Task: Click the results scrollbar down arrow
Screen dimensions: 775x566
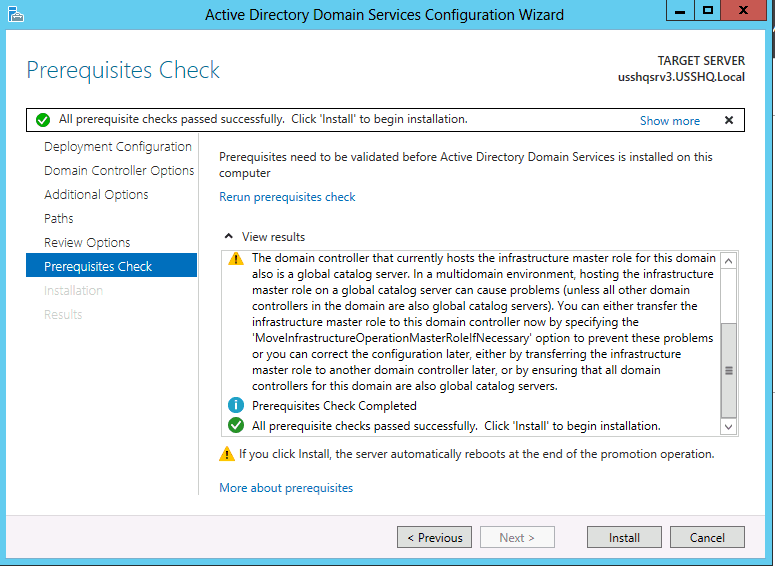Action: [x=729, y=426]
